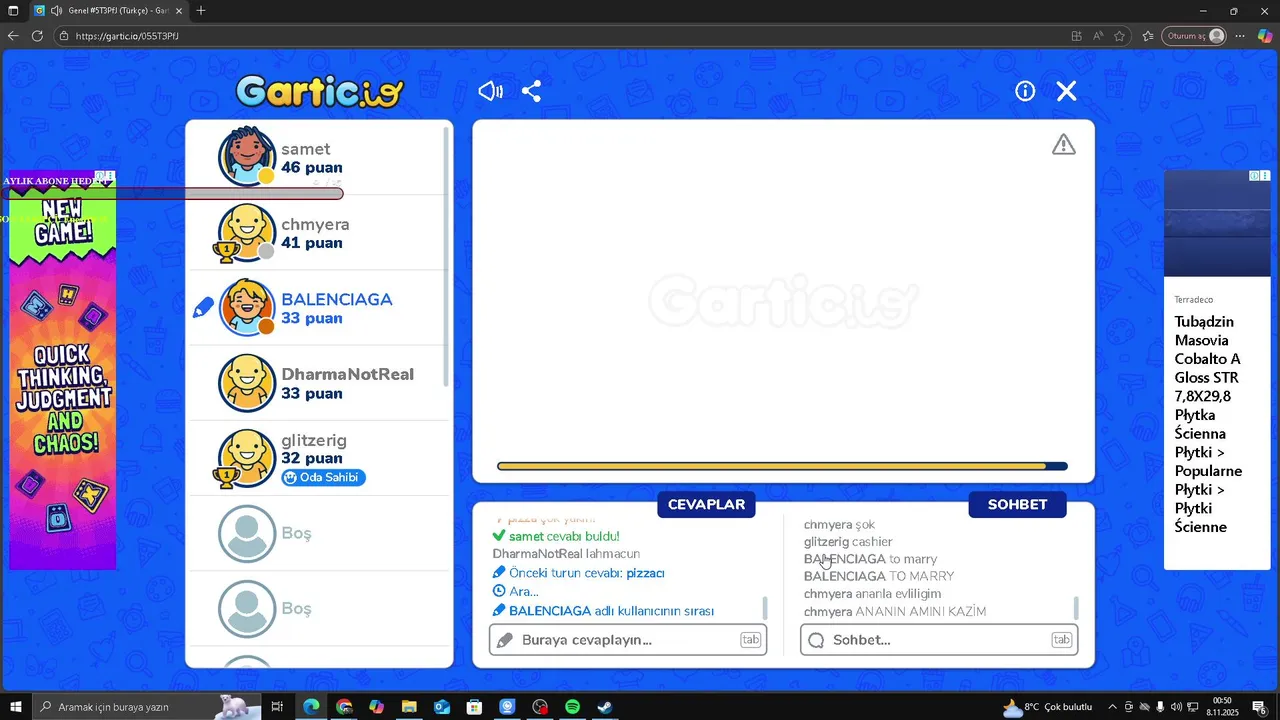The height and width of the screenshot is (720, 1280).
Task: Open a new browser tab
Action: point(201,11)
